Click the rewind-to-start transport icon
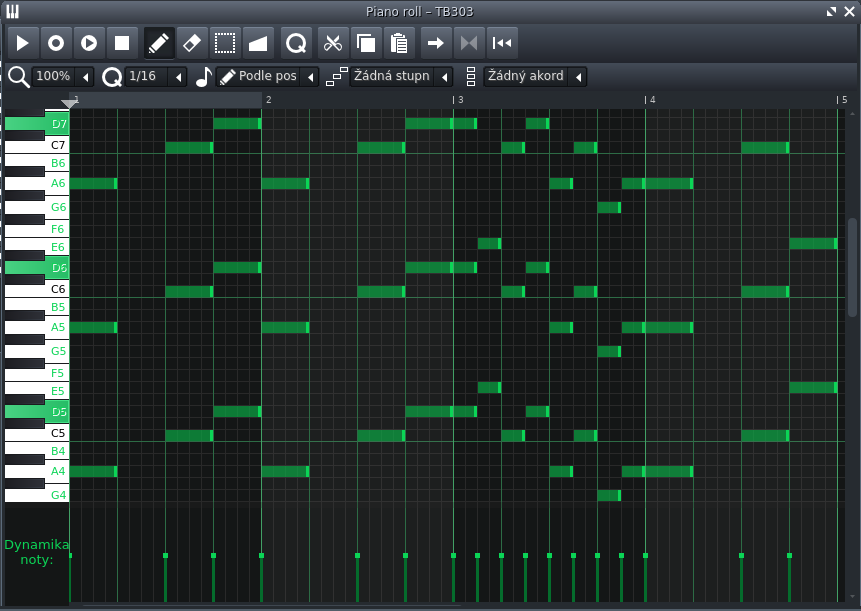Viewport: 861px width, 611px height. point(501,42)
